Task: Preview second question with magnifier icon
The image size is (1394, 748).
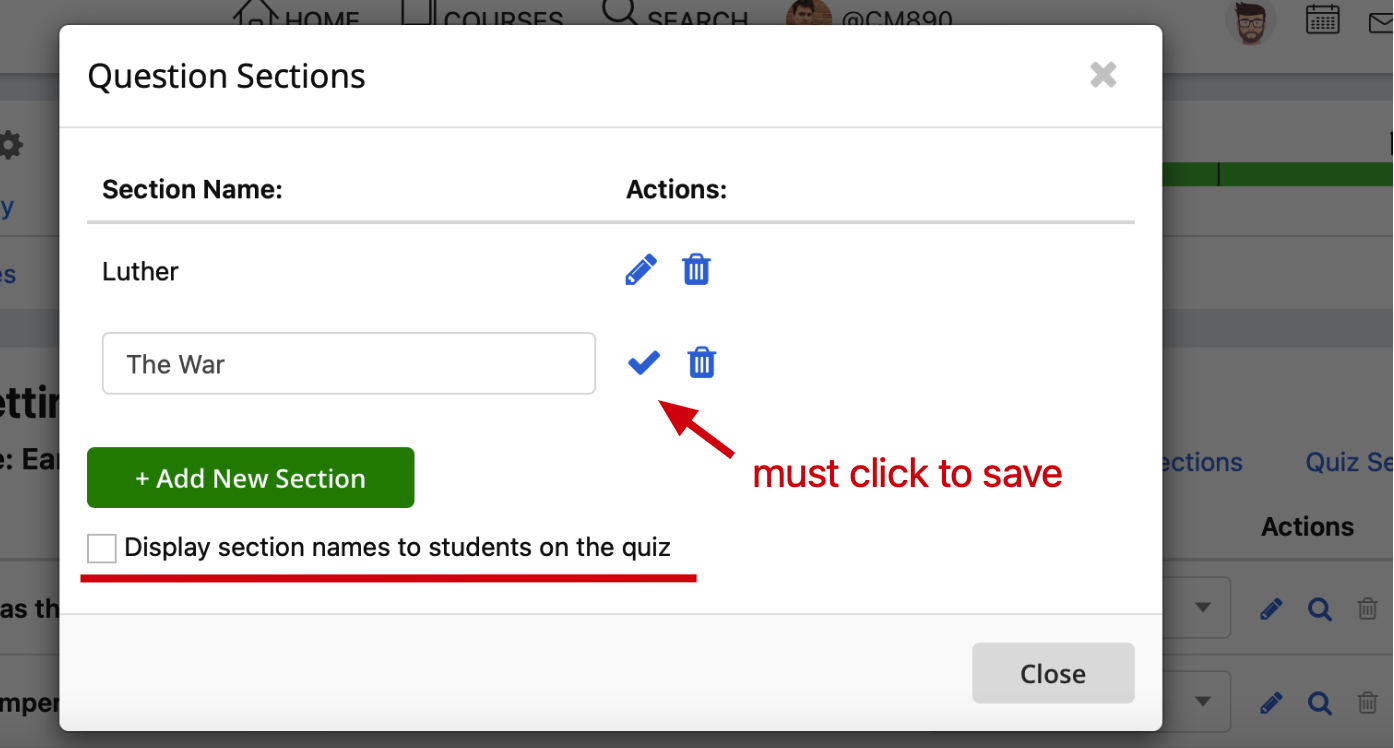Action: click(1320, 703)
